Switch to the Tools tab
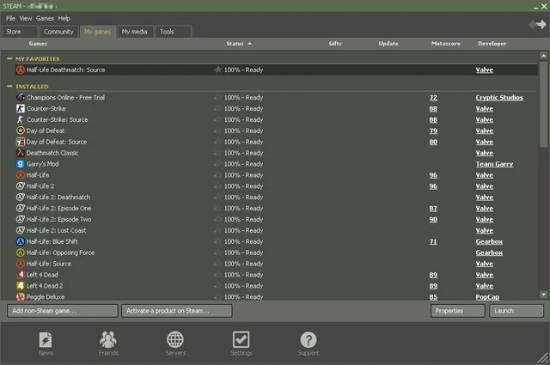This screenshot has width=550, height=365. [174, 32]
